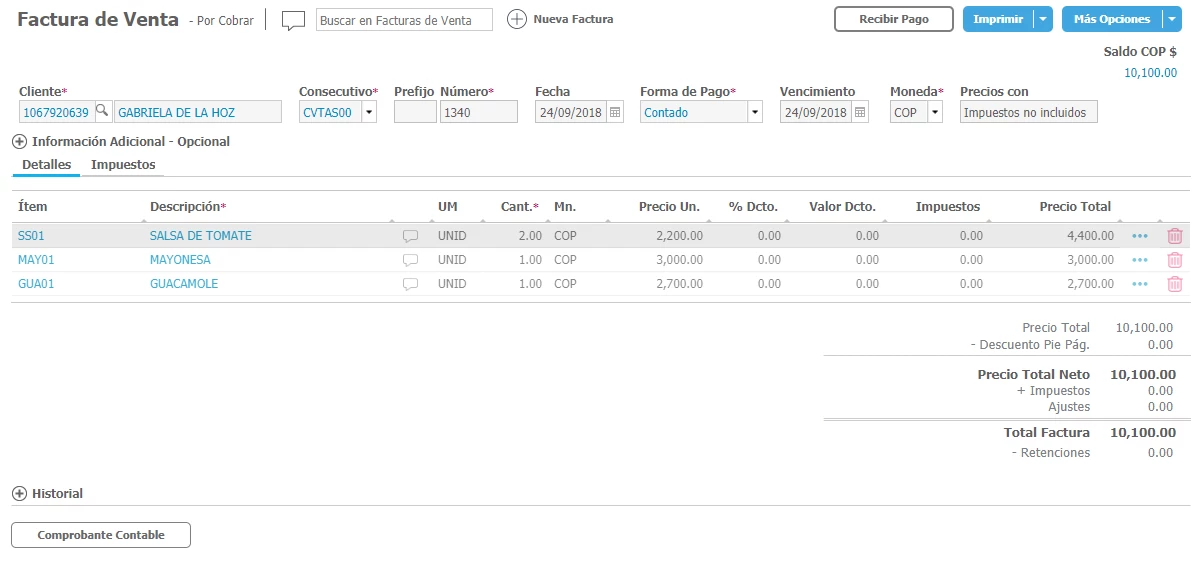Click the client search magnifier icon
The height and width of the screenshot is (580, 1202).
pos(102,112)
